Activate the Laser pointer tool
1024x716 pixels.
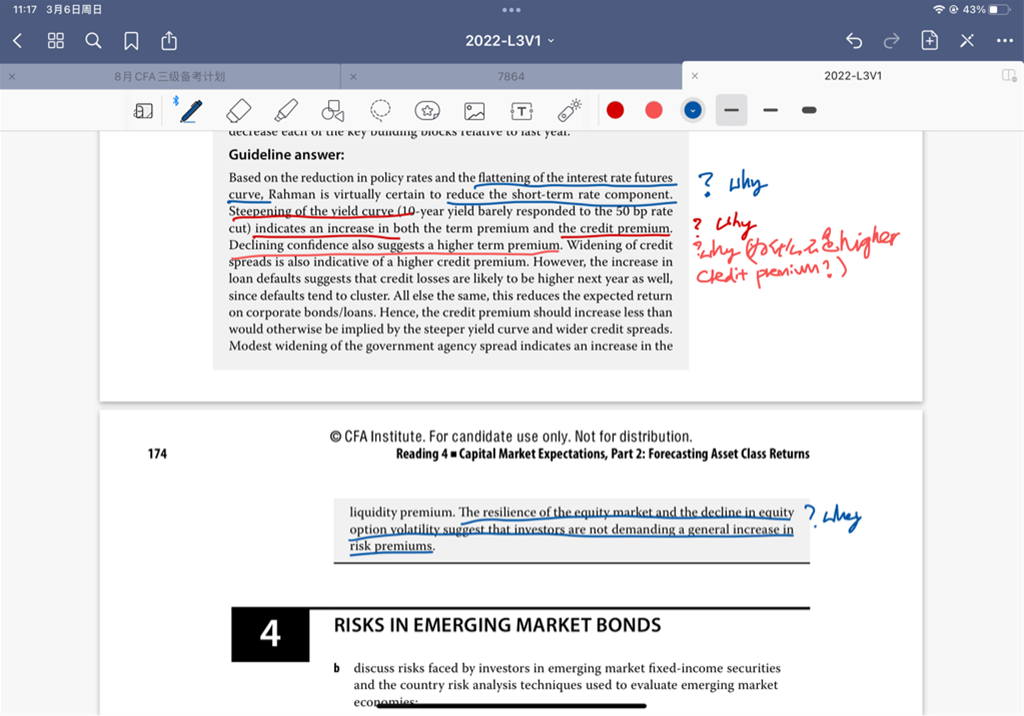coord(569,110)
